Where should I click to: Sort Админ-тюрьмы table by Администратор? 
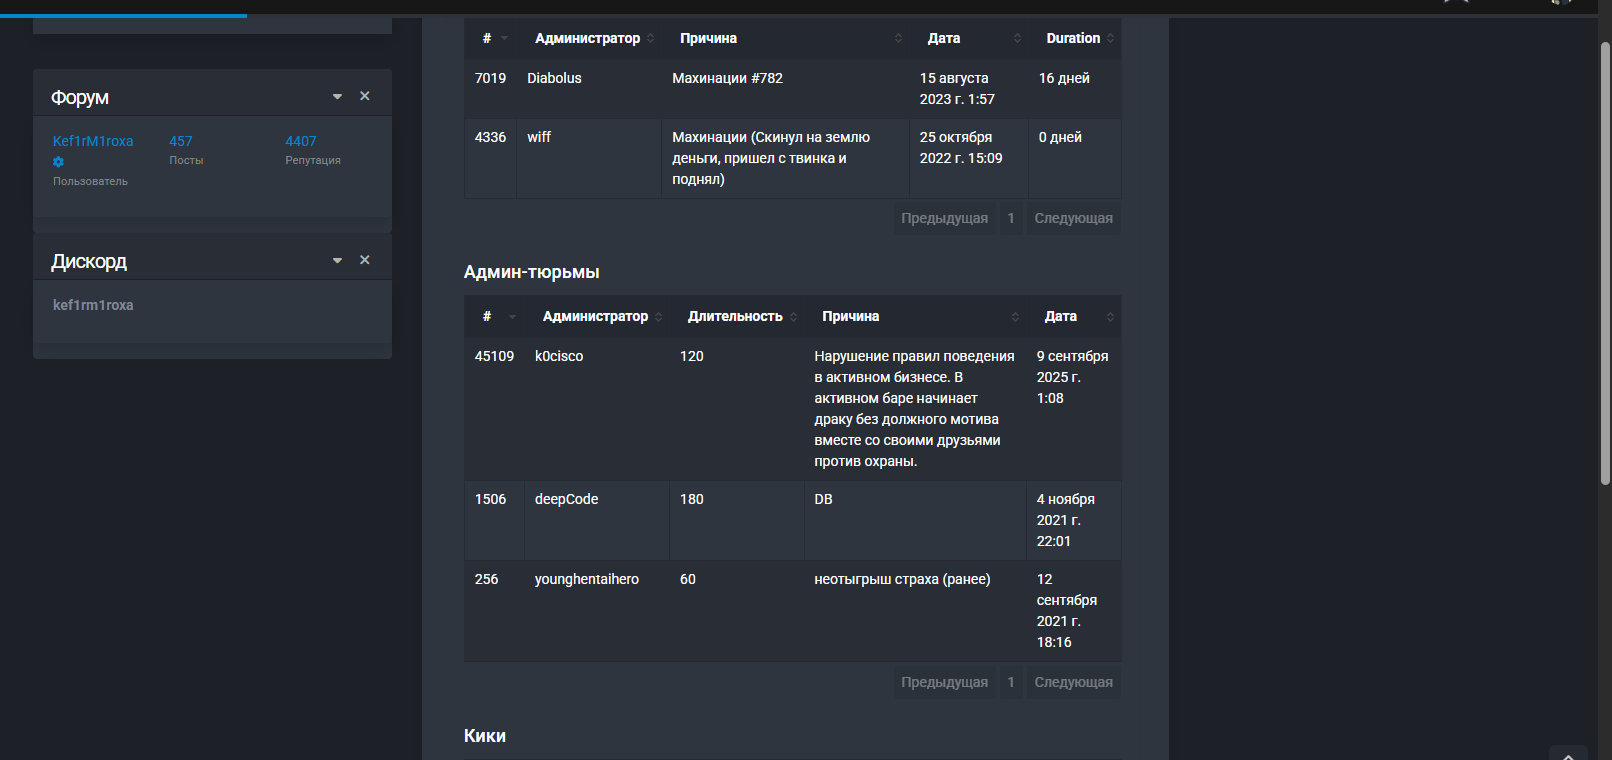pyautogui.click(x=659, y=317)
